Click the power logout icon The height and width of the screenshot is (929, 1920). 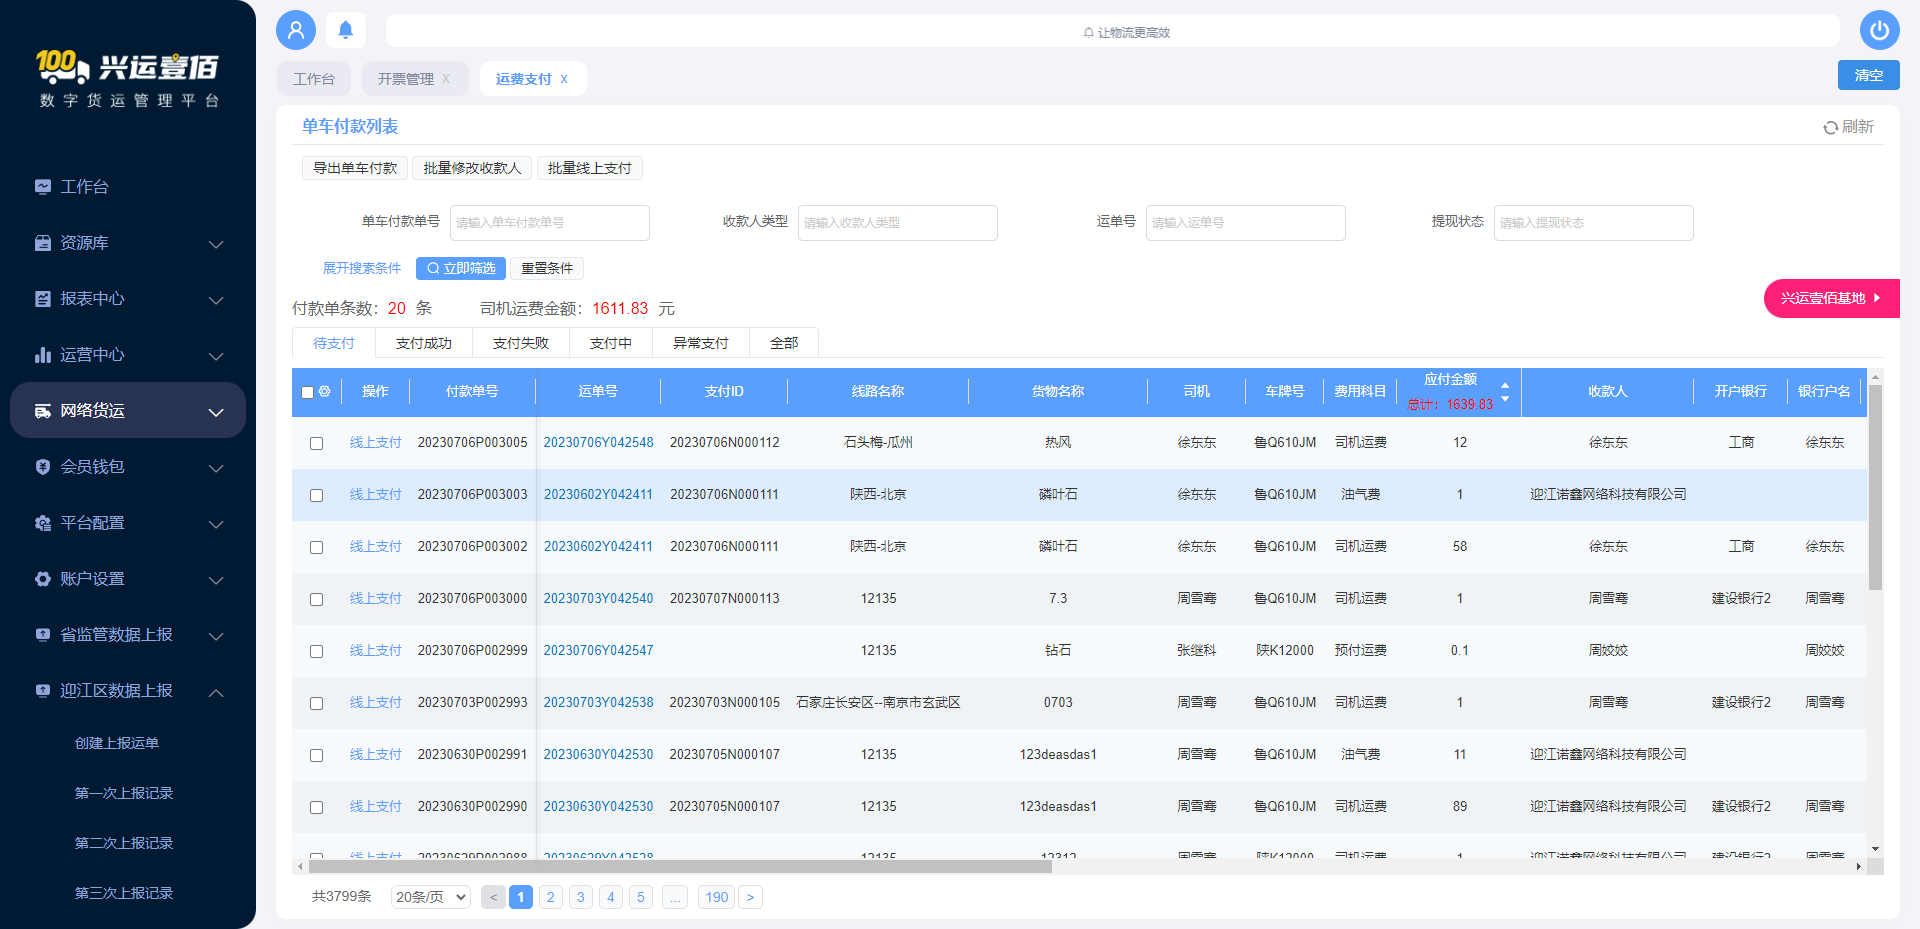pyautogui.click(x=1880, y=30)
